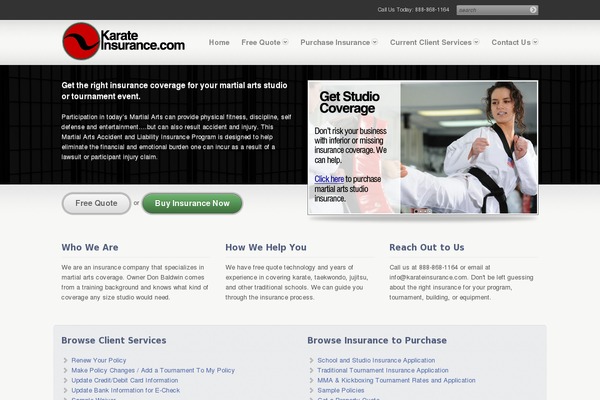The image size is (600, 400).
Task: Click the 'Who We Are' heading
Action: click(90, 247)
